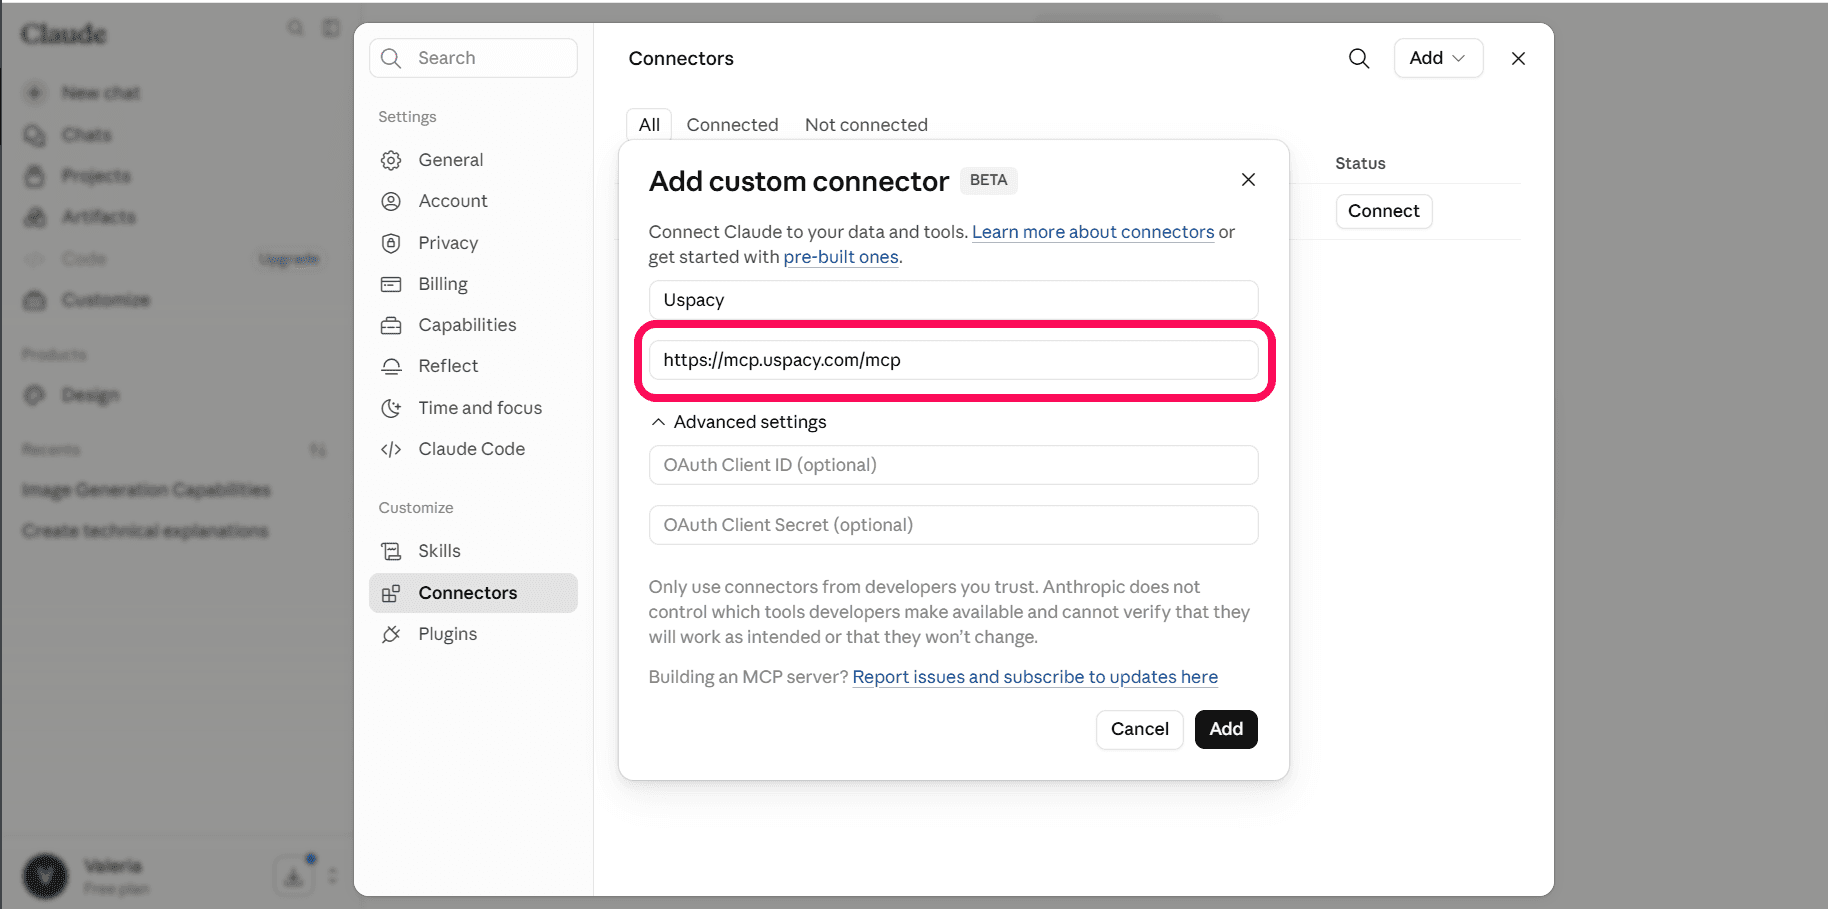This screenshot has height=909, width=1828.
Task: Switch to the Not connected tab
Action: 866,125
